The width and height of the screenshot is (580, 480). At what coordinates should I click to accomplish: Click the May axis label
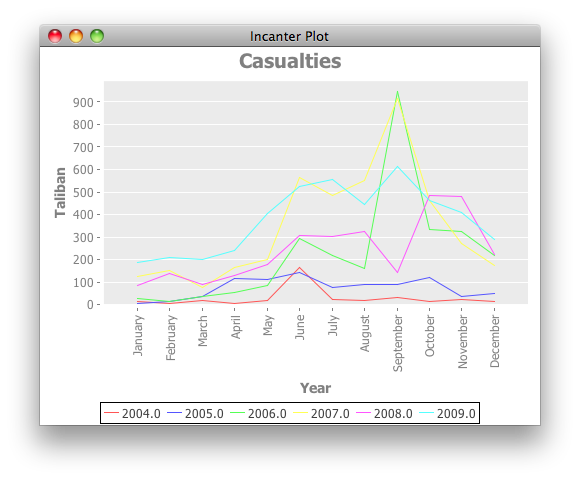tap(268, 325)
